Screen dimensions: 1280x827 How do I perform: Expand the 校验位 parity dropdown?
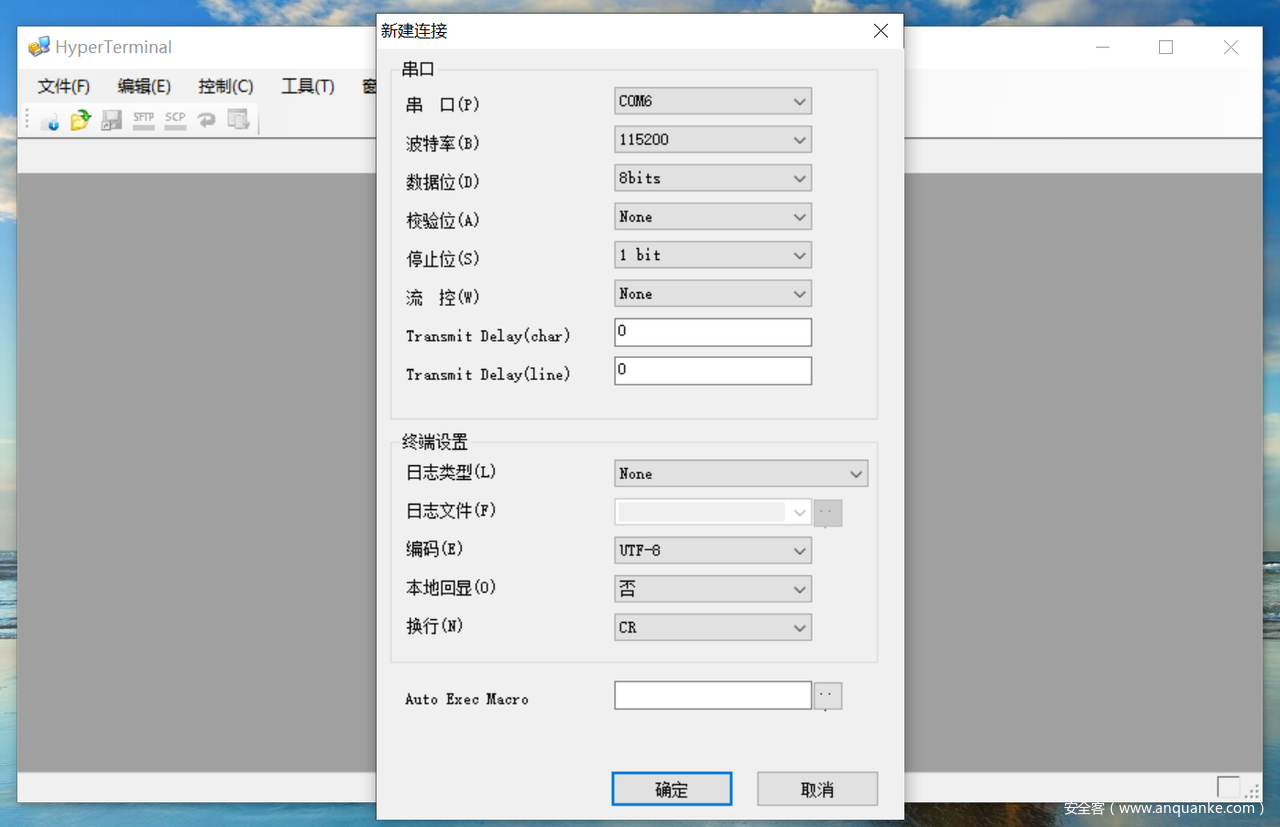(x=712, y=217)
